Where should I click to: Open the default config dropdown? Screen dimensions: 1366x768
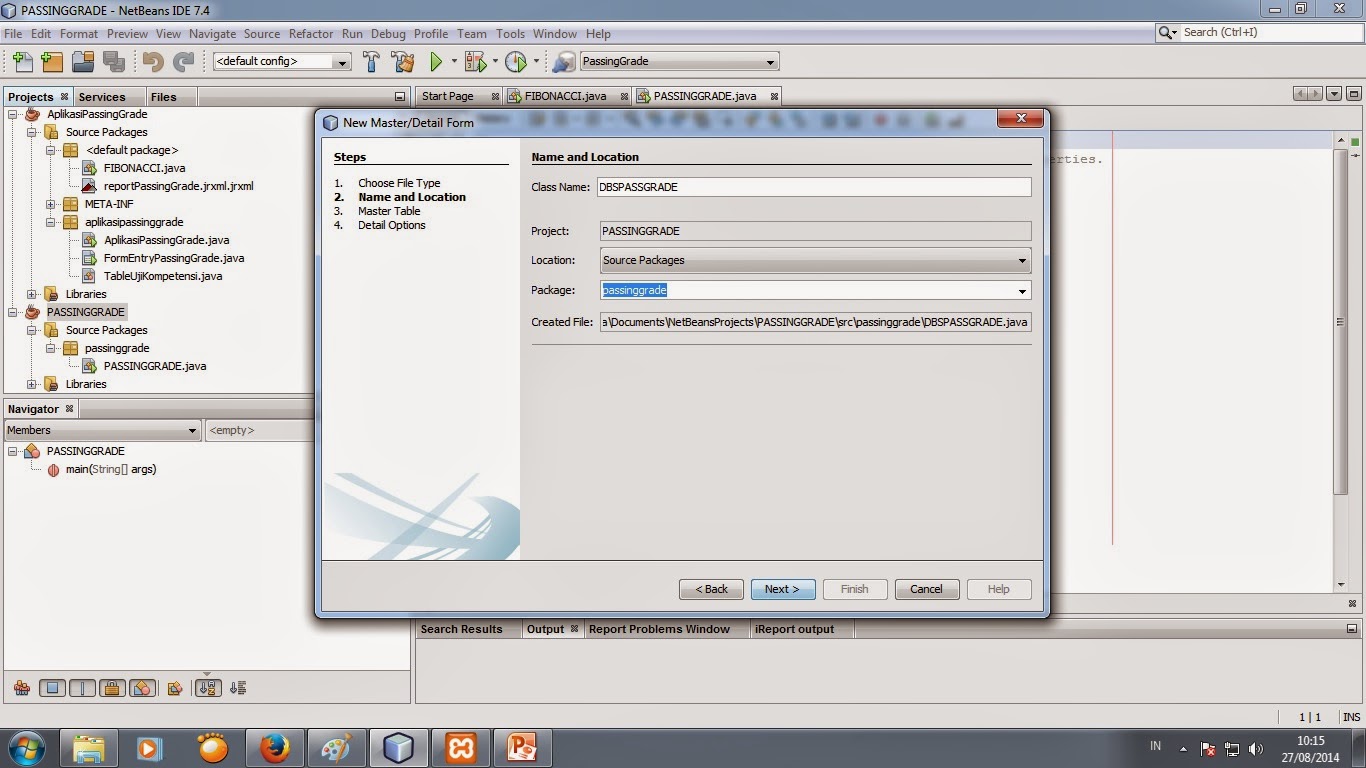343,62
